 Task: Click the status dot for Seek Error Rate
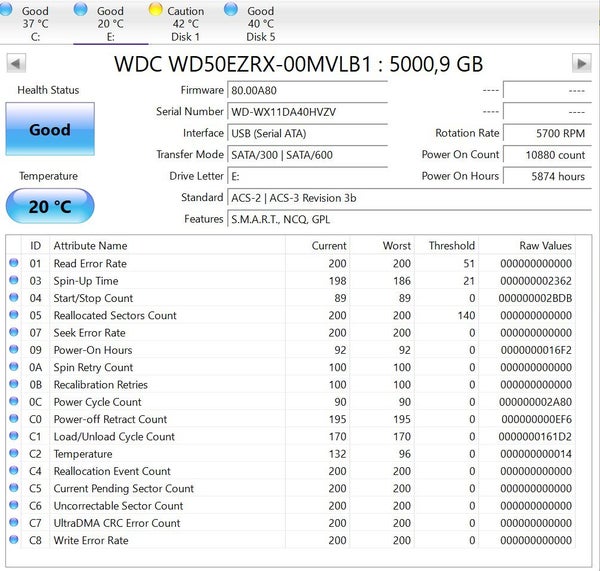pos(14,331)
